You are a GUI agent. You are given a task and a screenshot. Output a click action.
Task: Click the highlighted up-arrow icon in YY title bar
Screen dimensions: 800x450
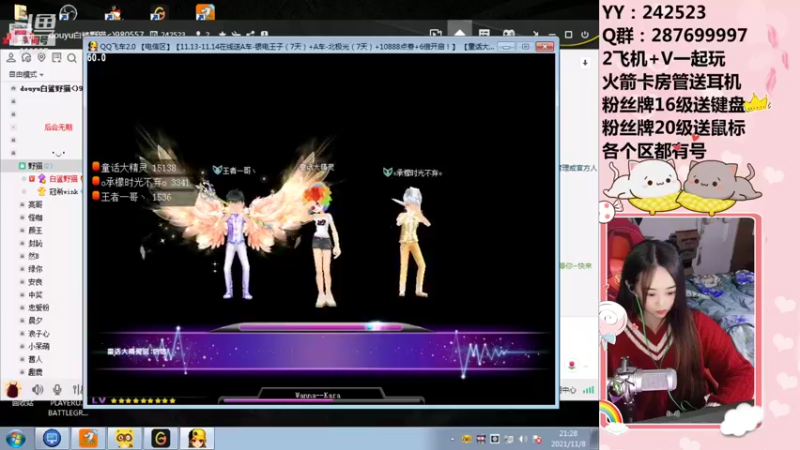[460, 32]
